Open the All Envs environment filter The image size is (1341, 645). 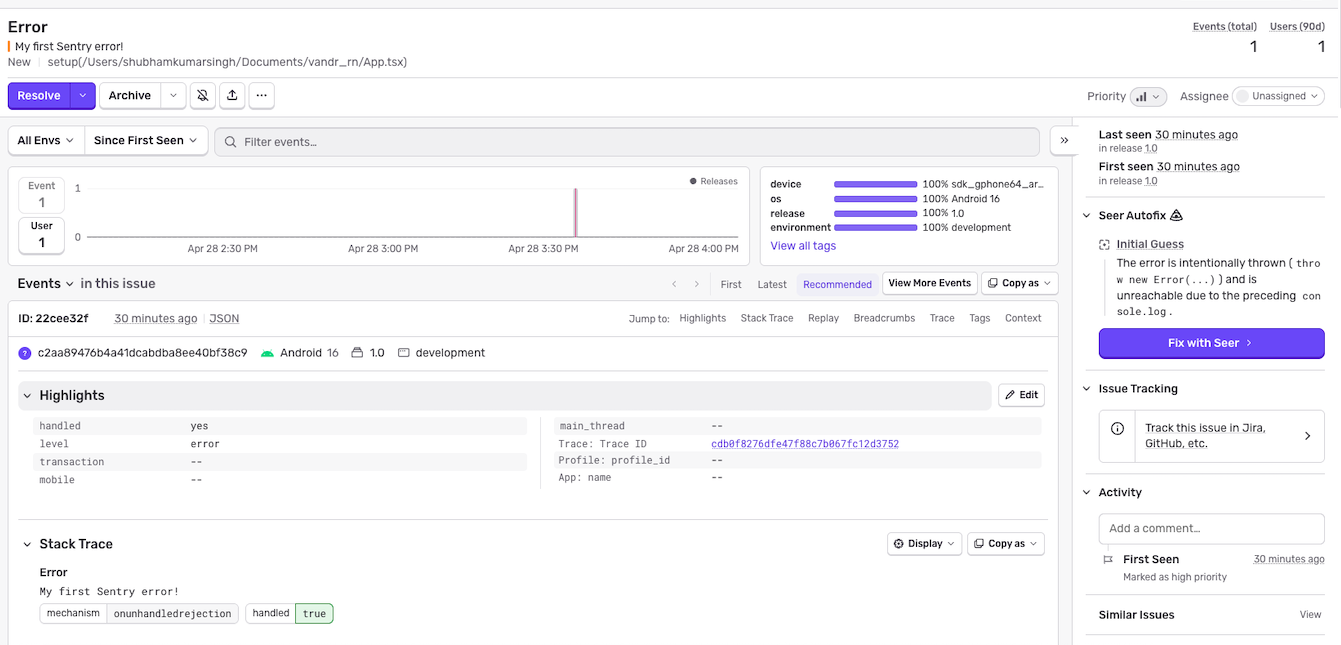tap(46, 141)
